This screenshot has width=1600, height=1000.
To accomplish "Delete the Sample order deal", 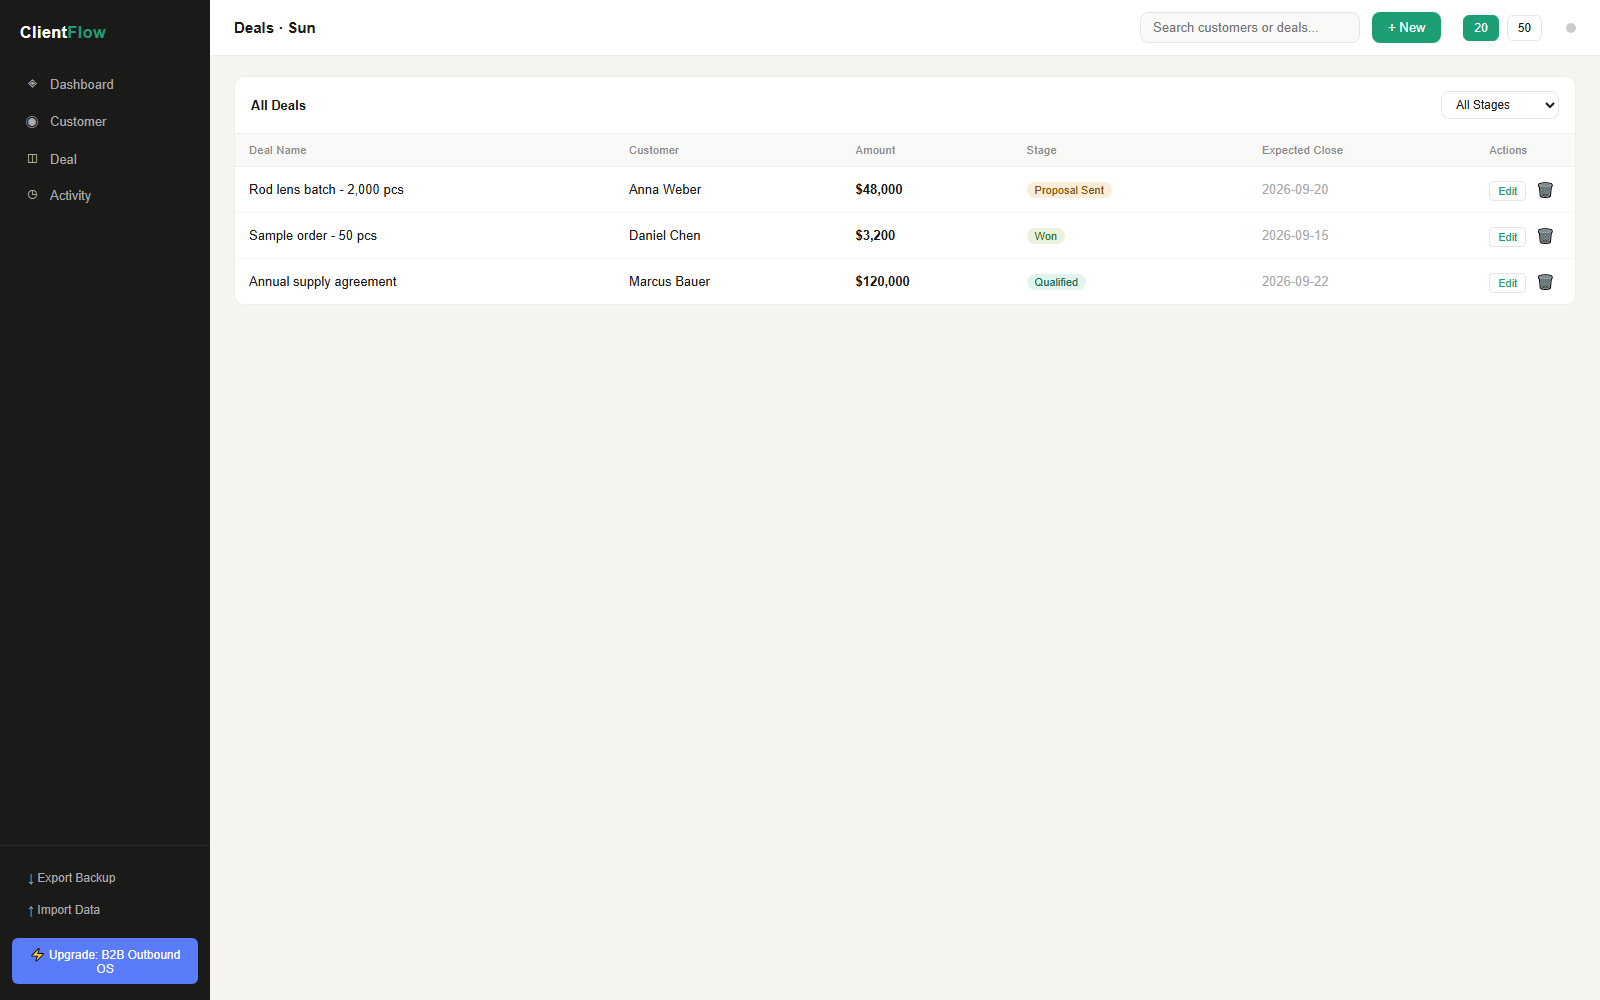I will (x=1545, y=236).
